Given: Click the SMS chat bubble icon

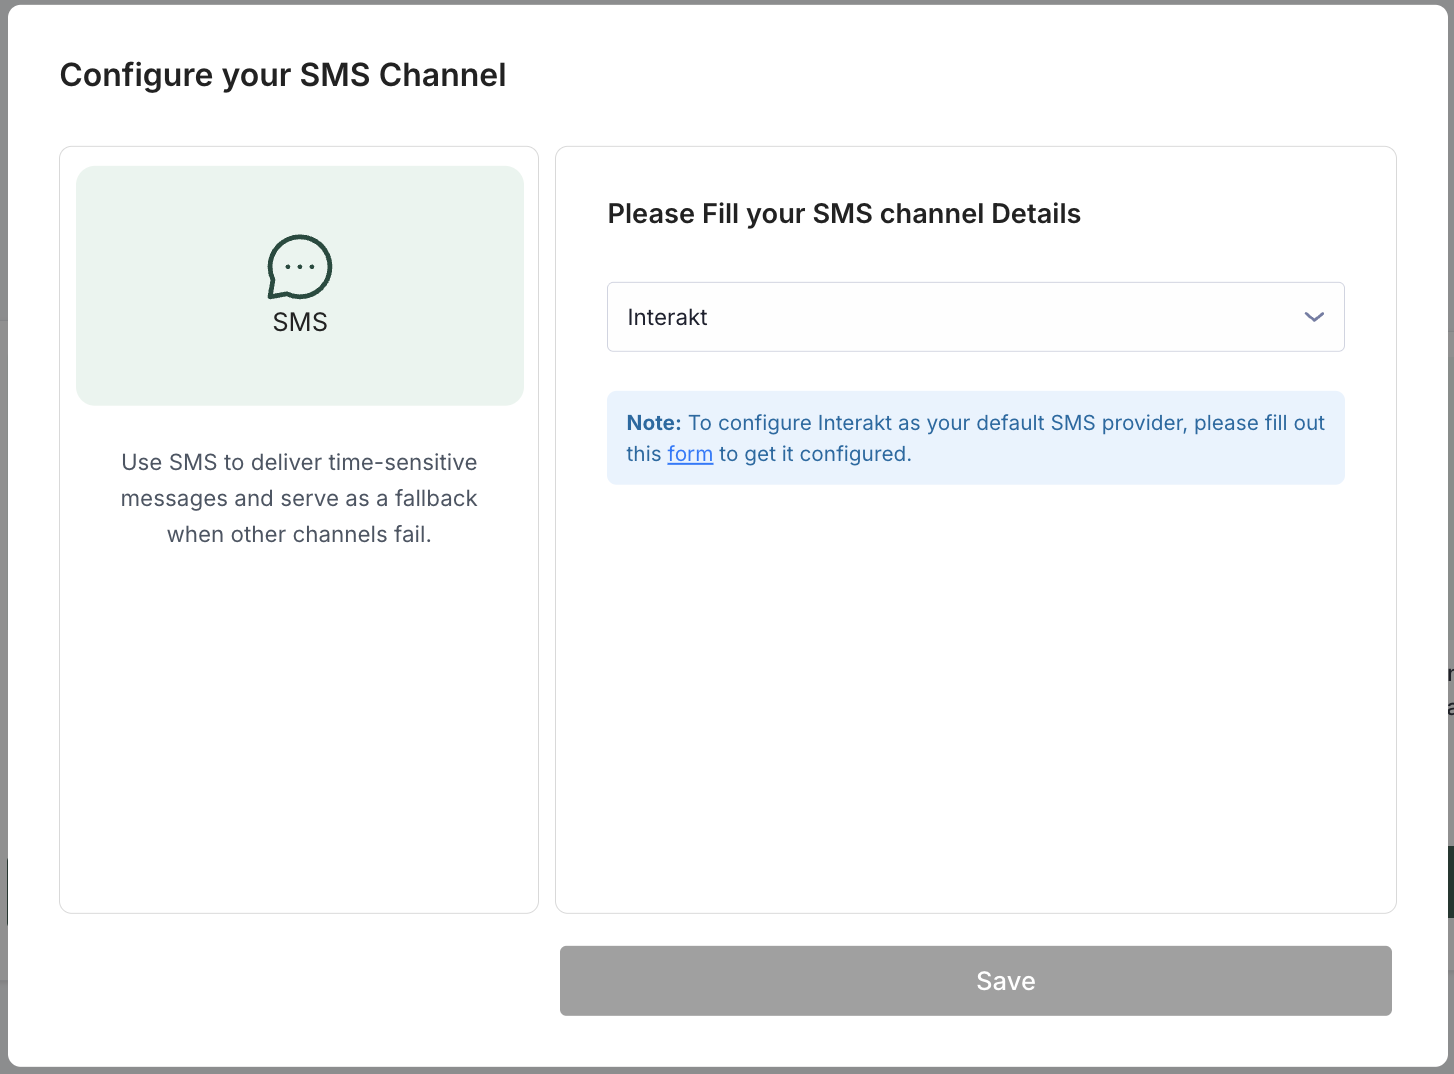Looking at the screenshot, I should tap(299, 267).
